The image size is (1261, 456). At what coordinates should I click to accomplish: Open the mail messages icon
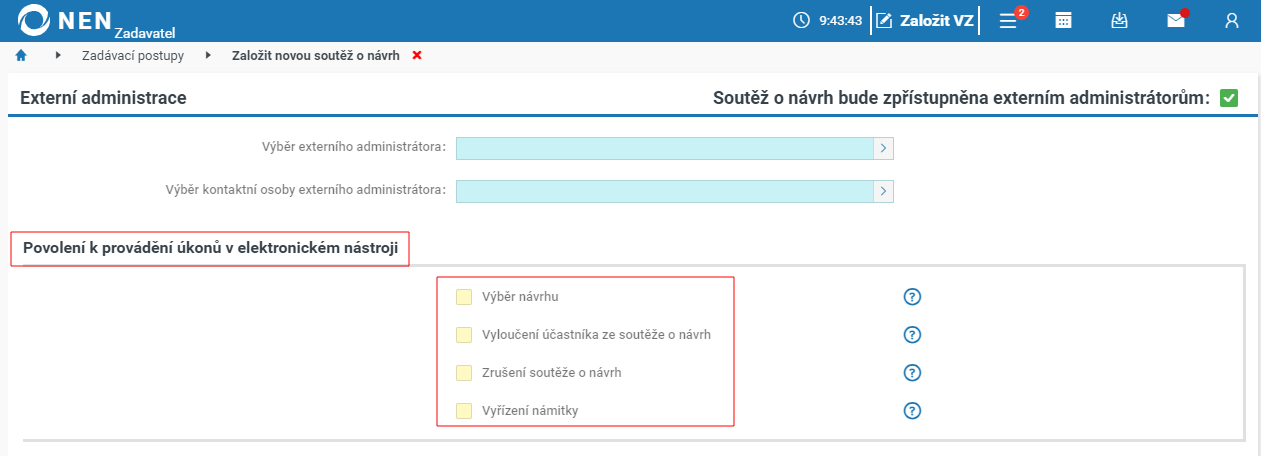[x=1176, y=20]
